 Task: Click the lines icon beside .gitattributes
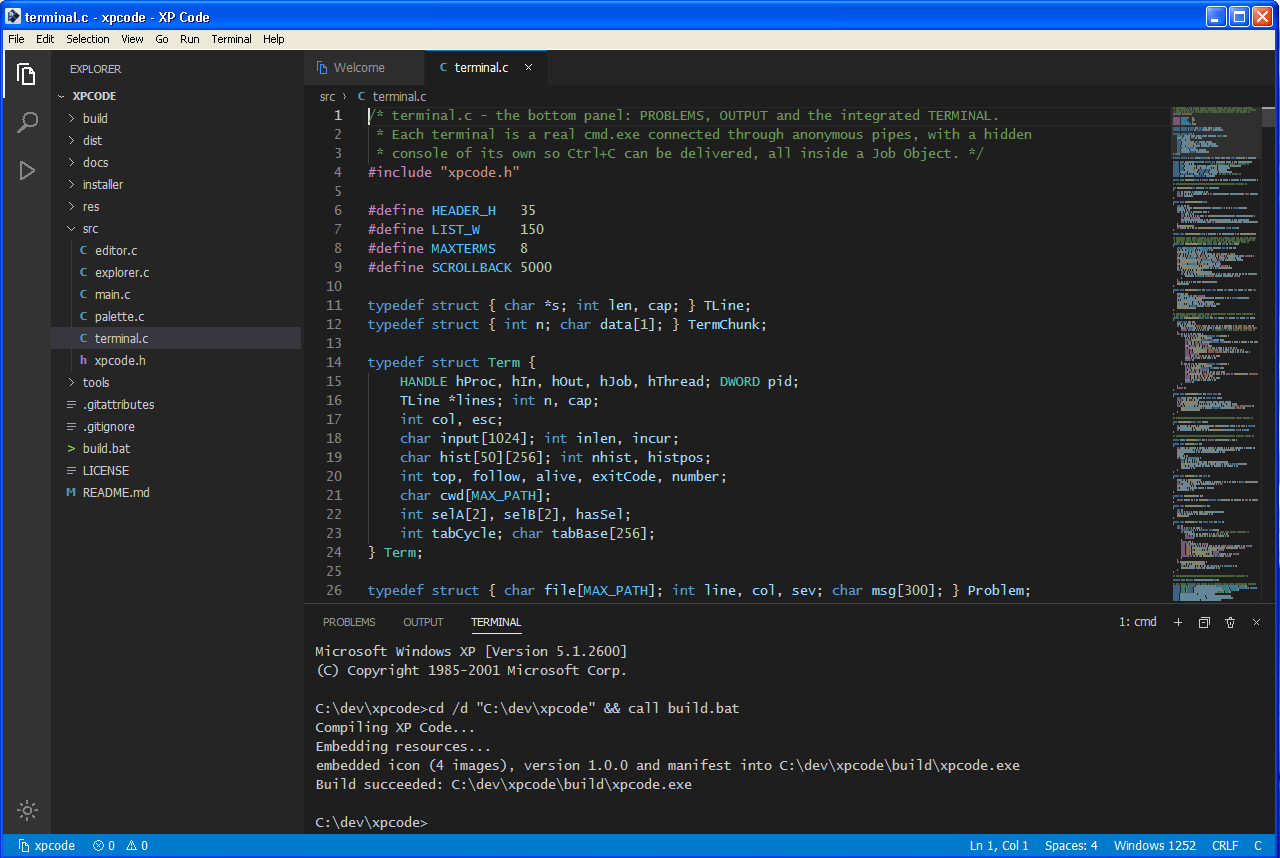pyautogui.click(x=71, y=404)
